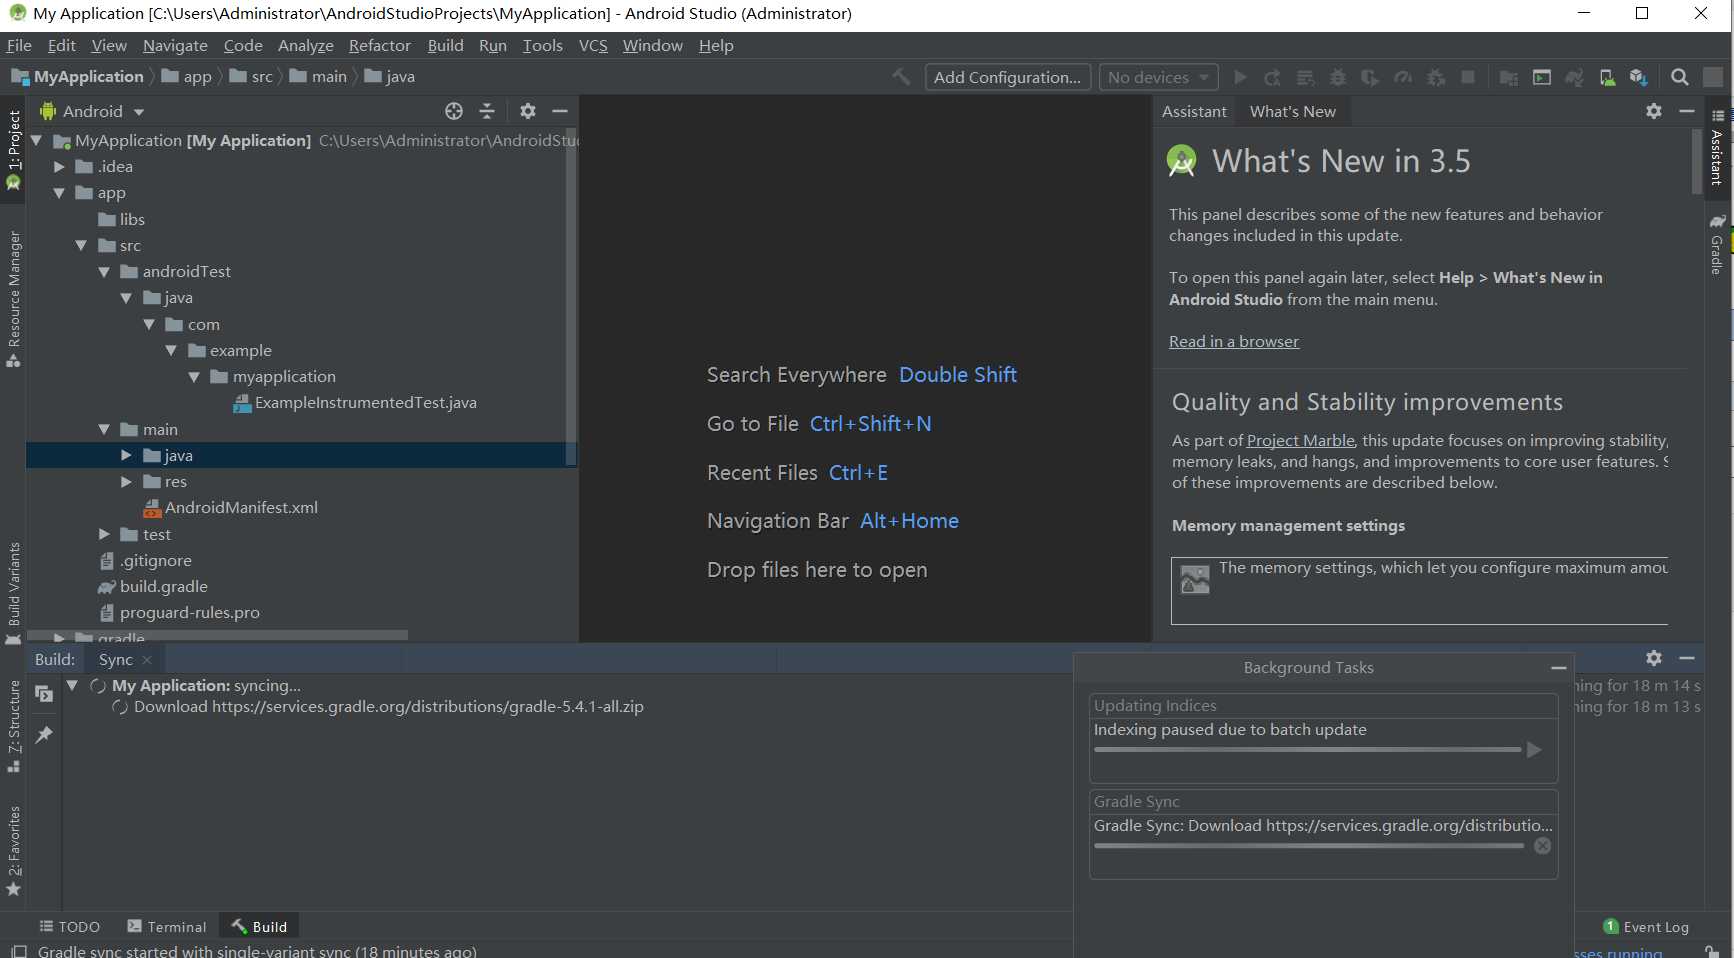Screen dimensions: 1734x958
Task: Open Build panel settings gear
Action: [1654, 658]
